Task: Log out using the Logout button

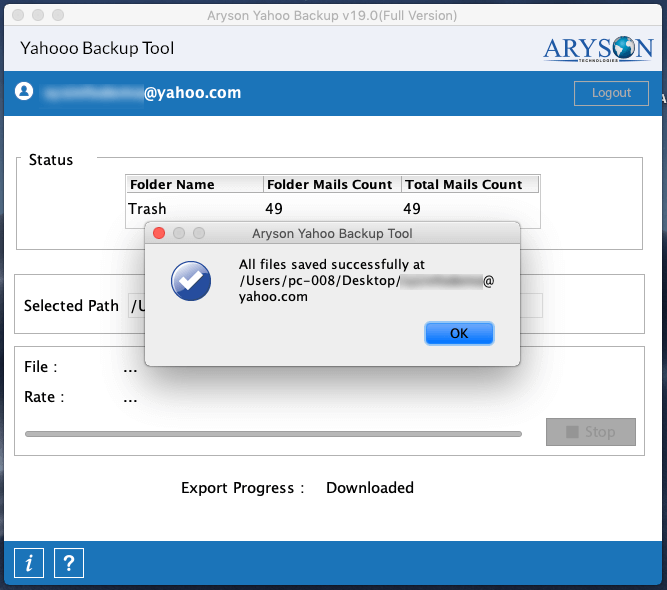Action: click(x=611, y=93)
